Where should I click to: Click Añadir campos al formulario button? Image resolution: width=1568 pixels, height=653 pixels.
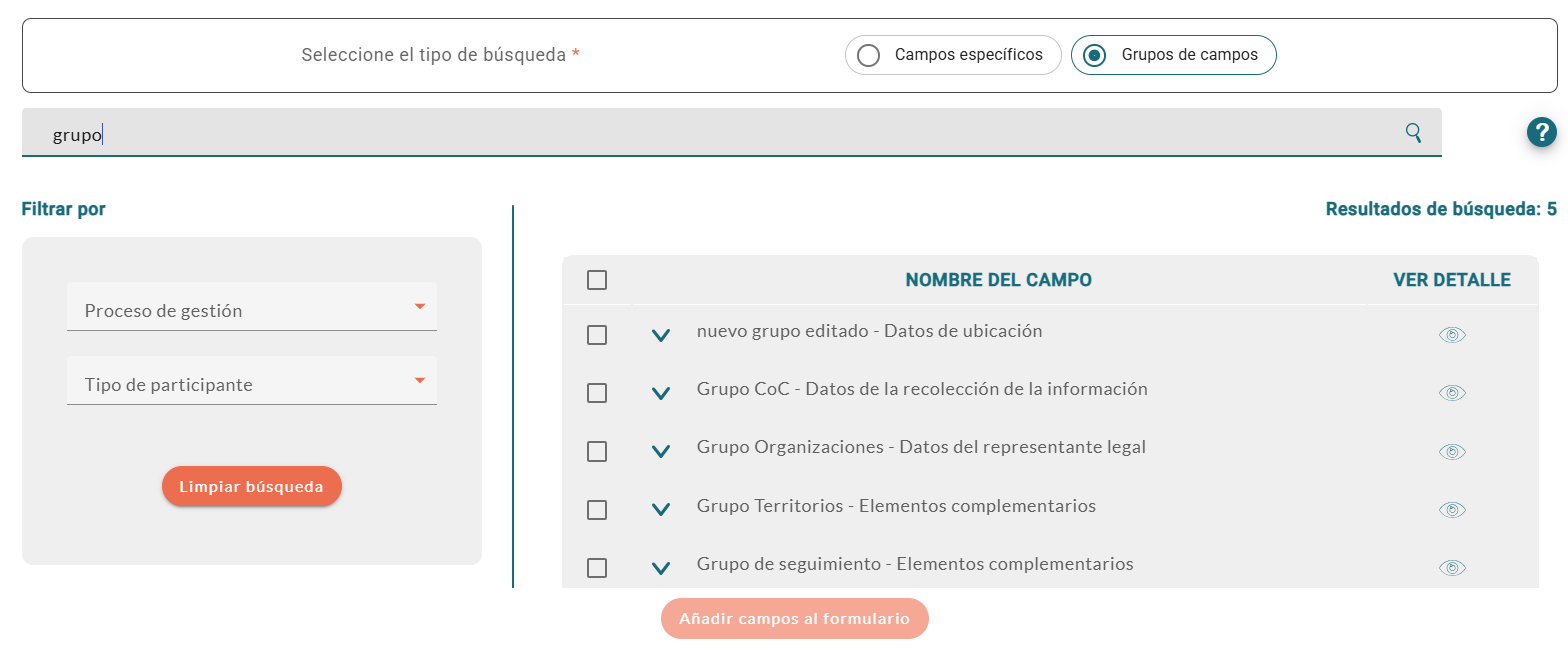click(794, 619)
